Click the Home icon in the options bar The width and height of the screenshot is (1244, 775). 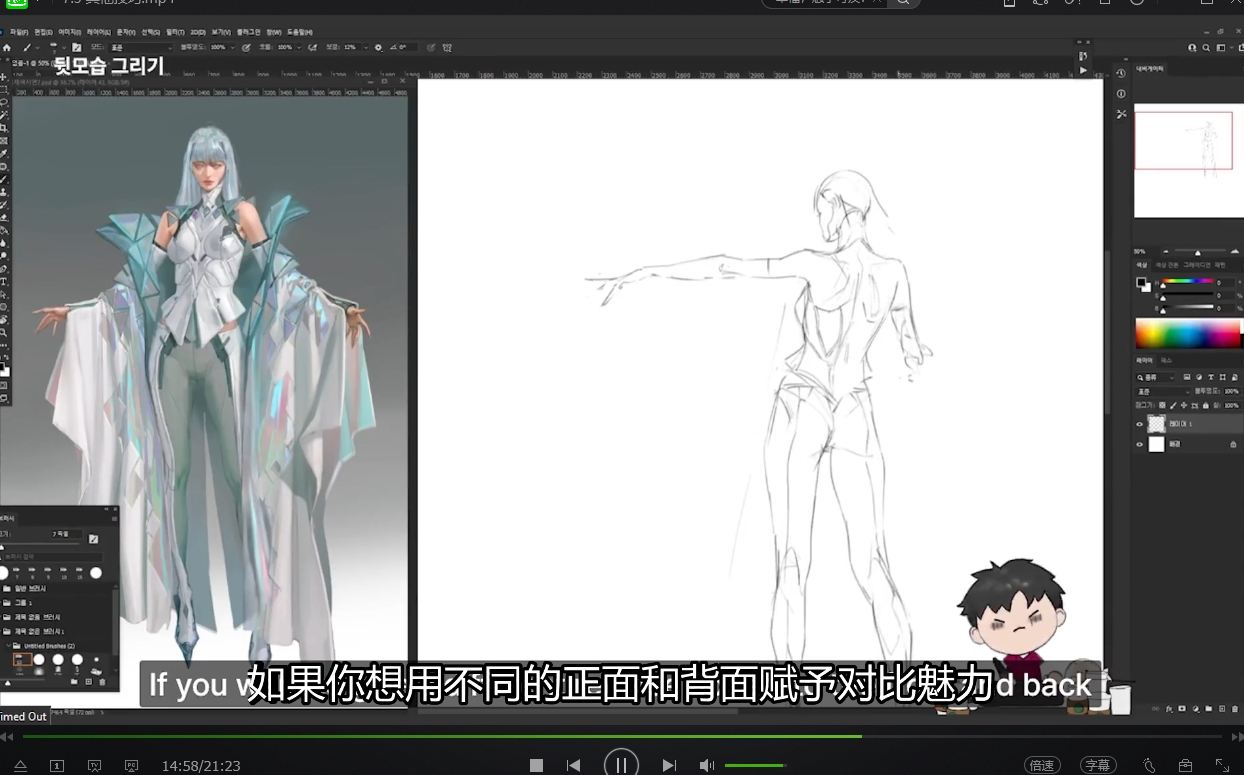coord(6,47)
